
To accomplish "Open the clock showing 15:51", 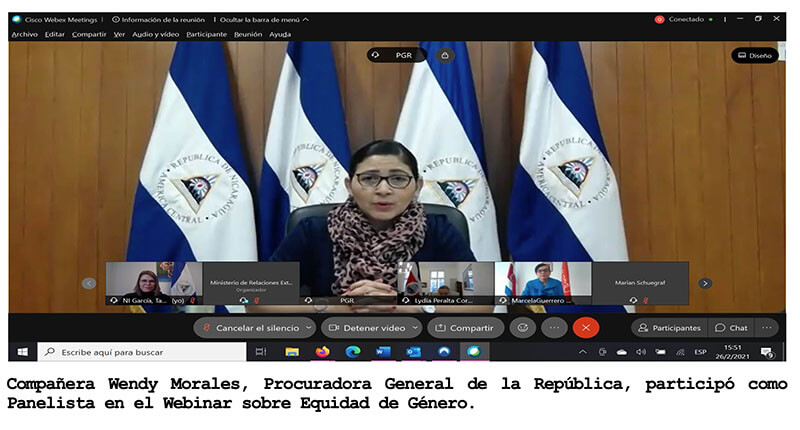I will [x=733, y=352].
